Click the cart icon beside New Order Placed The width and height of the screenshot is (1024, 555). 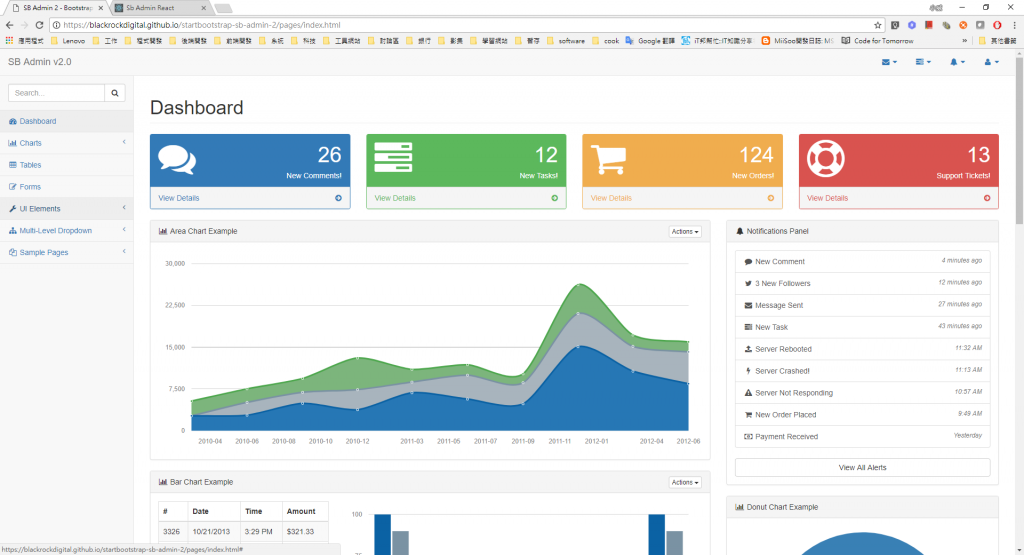(748, 415)
